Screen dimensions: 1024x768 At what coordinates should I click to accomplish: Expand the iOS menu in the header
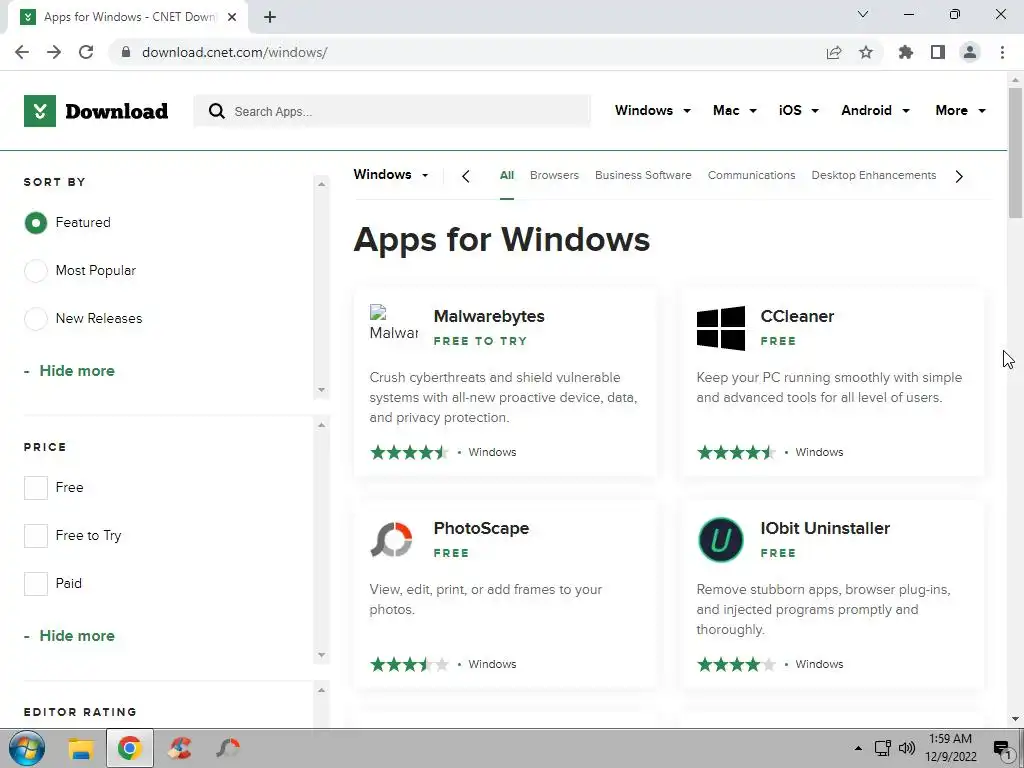(798, 110)
